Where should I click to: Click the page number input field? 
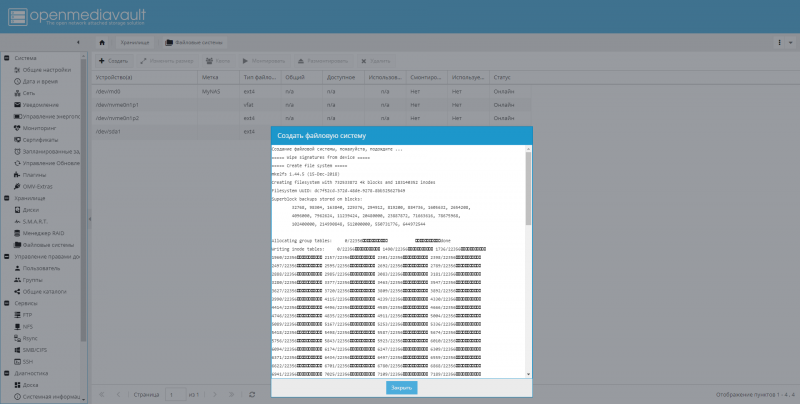(176, 395)
